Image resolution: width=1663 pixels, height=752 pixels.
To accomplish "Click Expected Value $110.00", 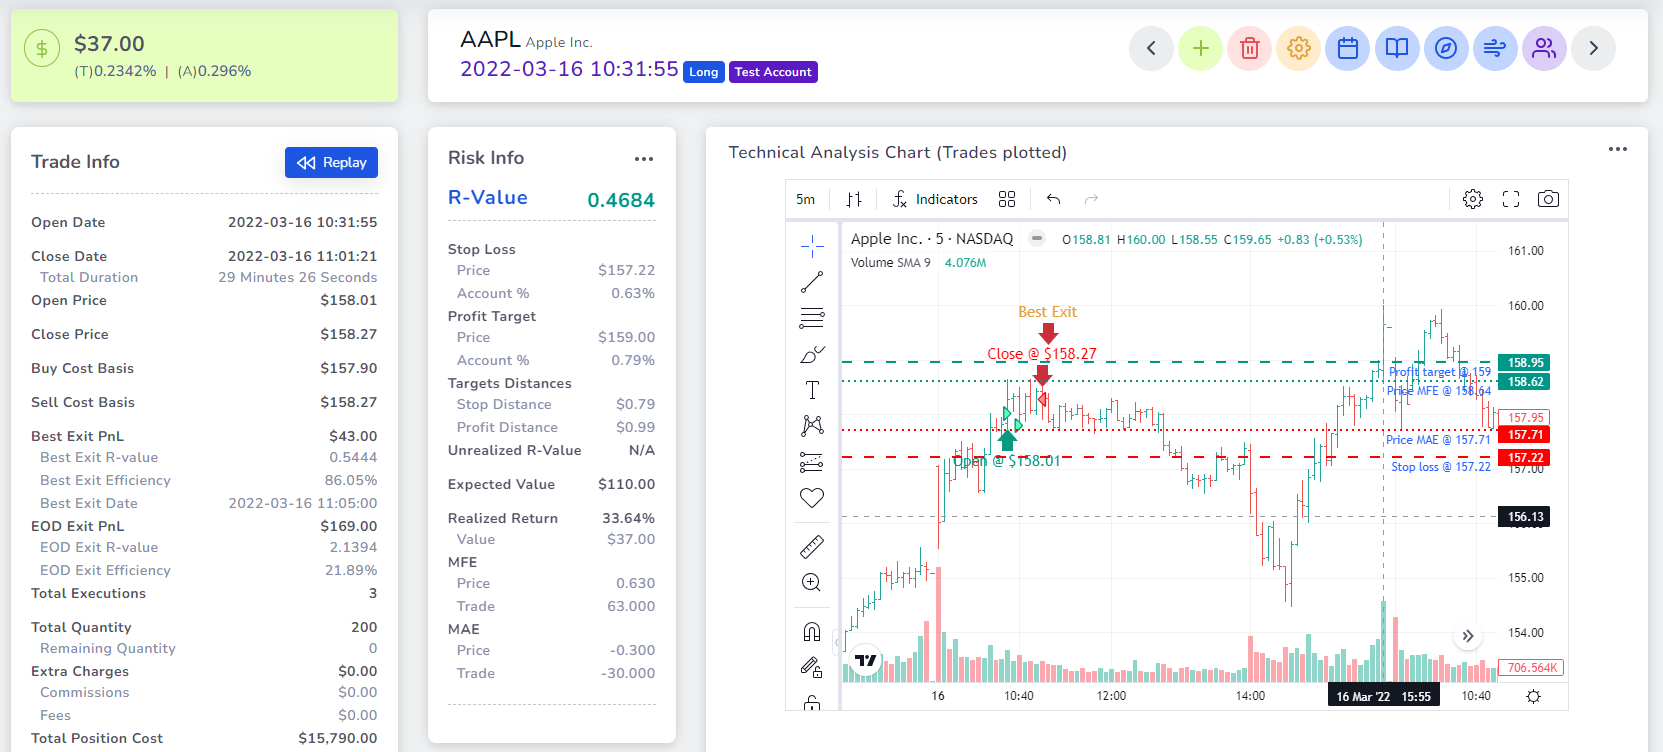I will click(626, 484).
